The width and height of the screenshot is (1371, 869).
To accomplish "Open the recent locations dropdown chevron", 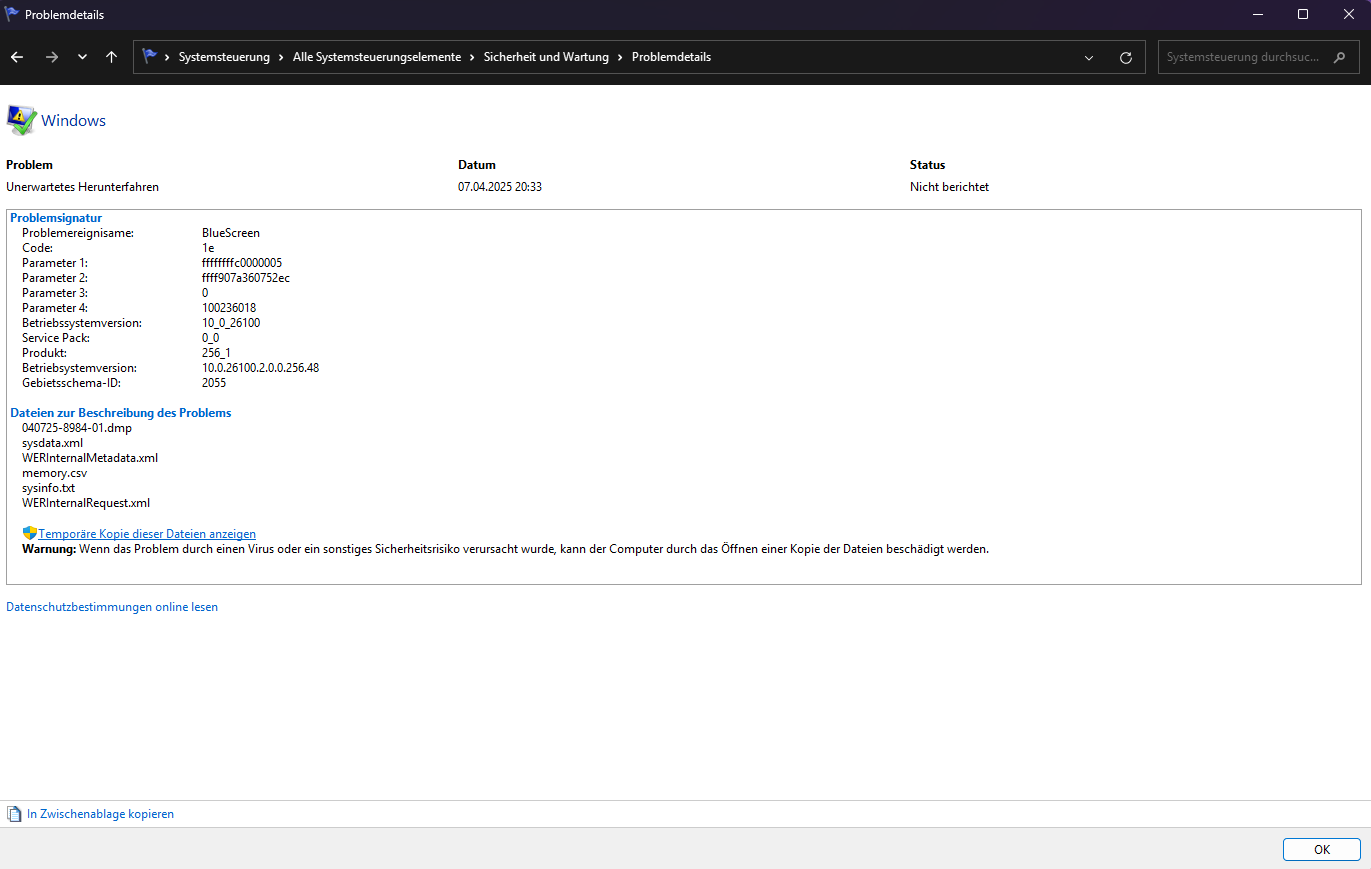I will pyautogui.click(x=82, y=57).
